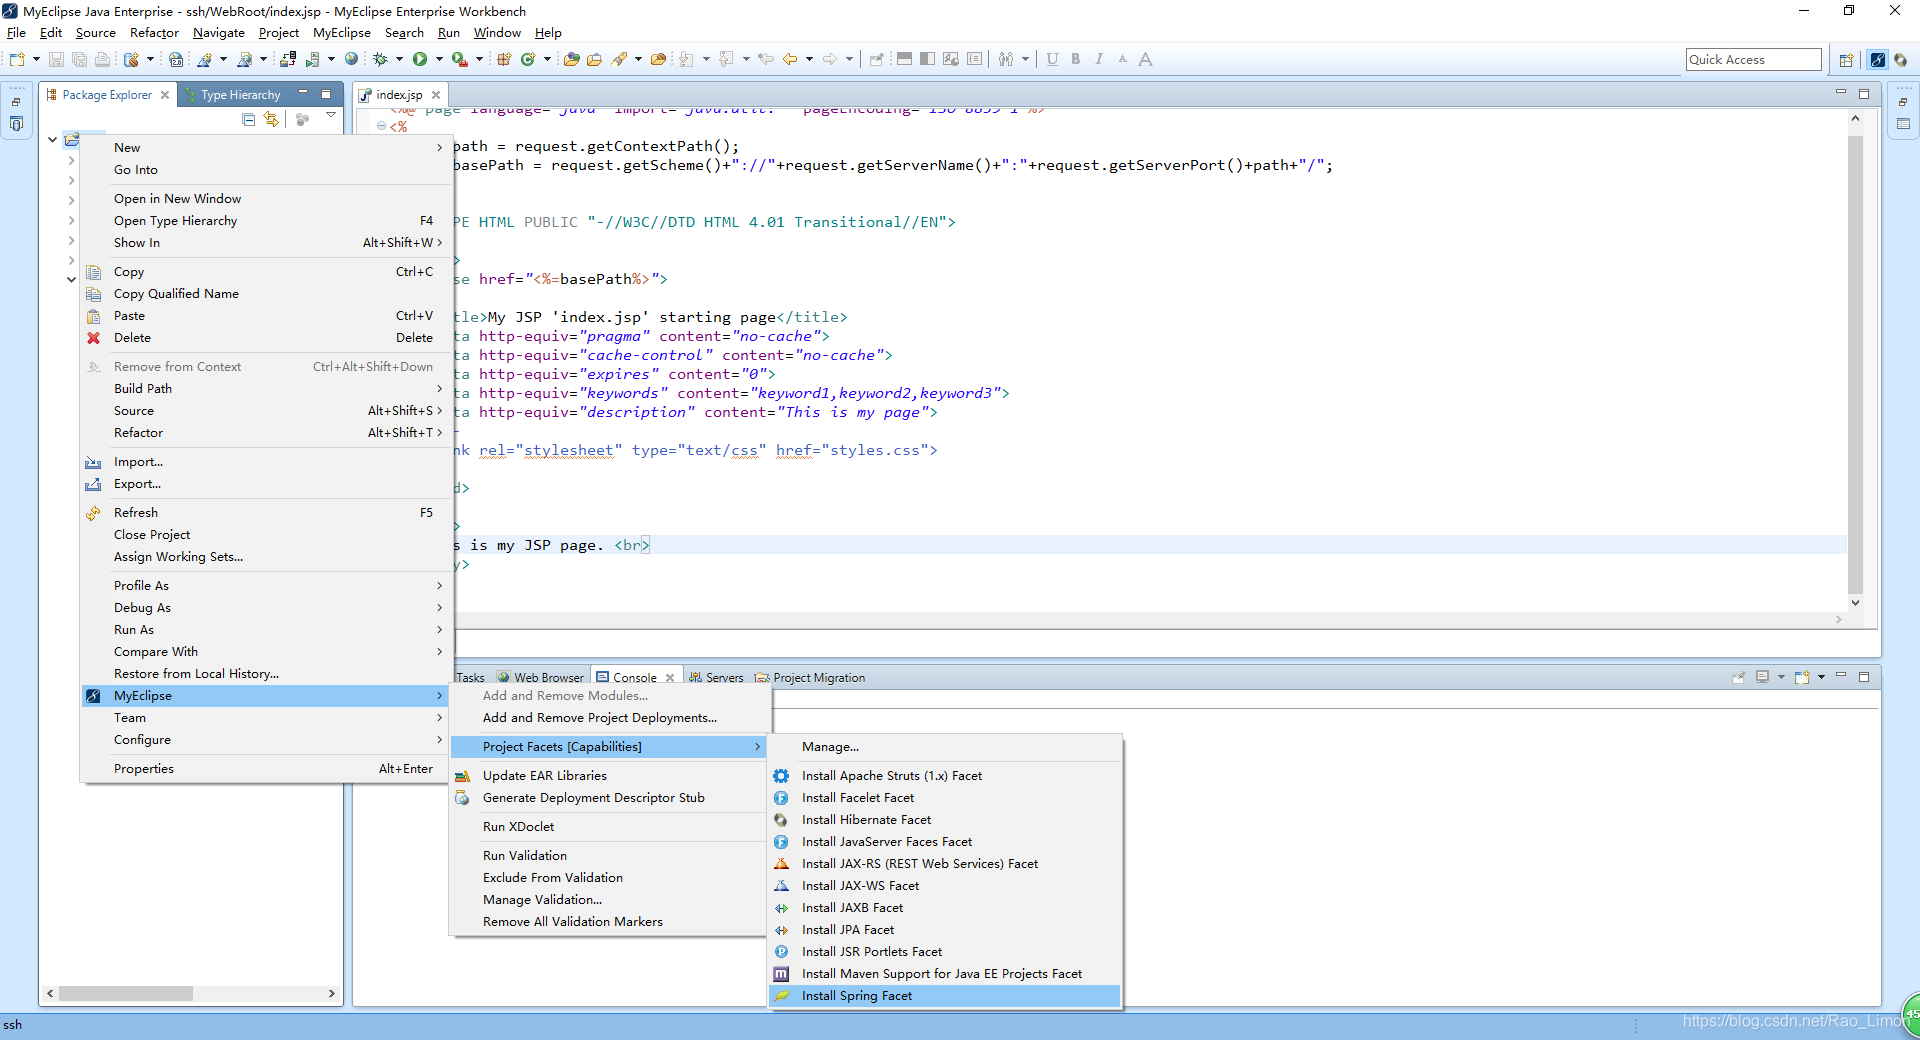This screenshot has width=1920, height=1040.
Task: Click the Open Web Browser globe icon
Action: (351, 59)
